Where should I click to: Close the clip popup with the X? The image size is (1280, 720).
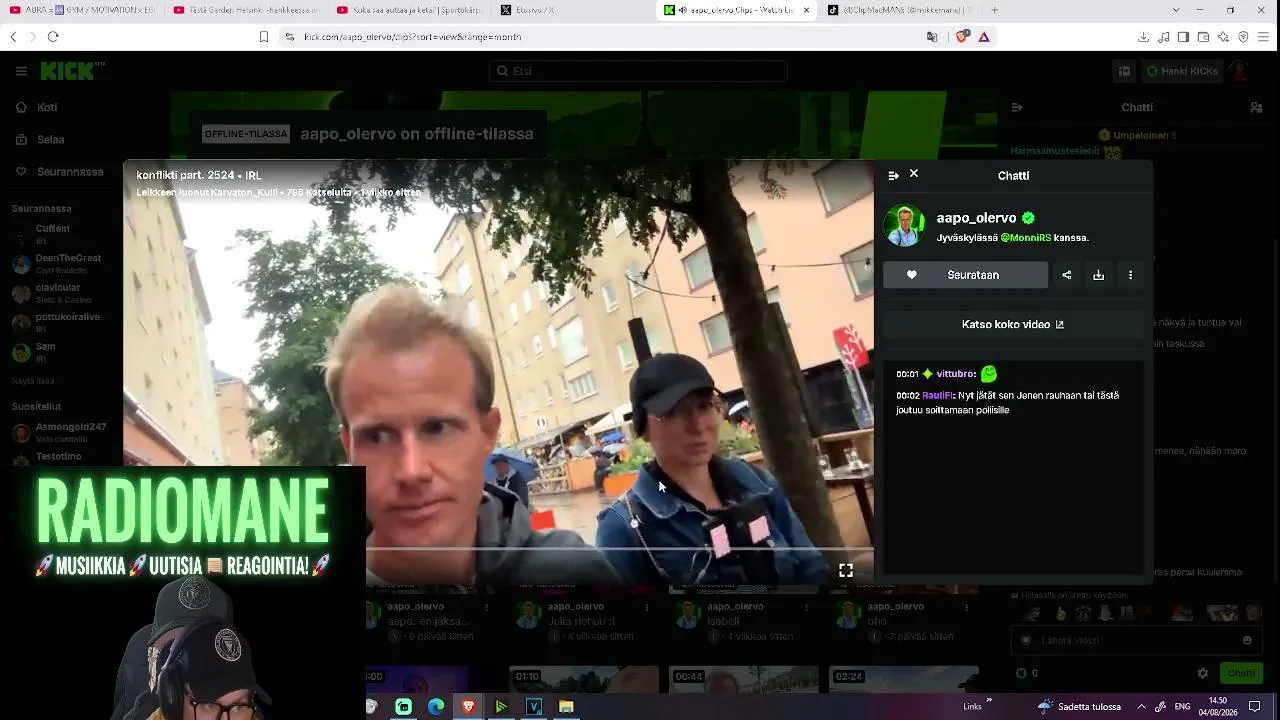tap(913, 174)
